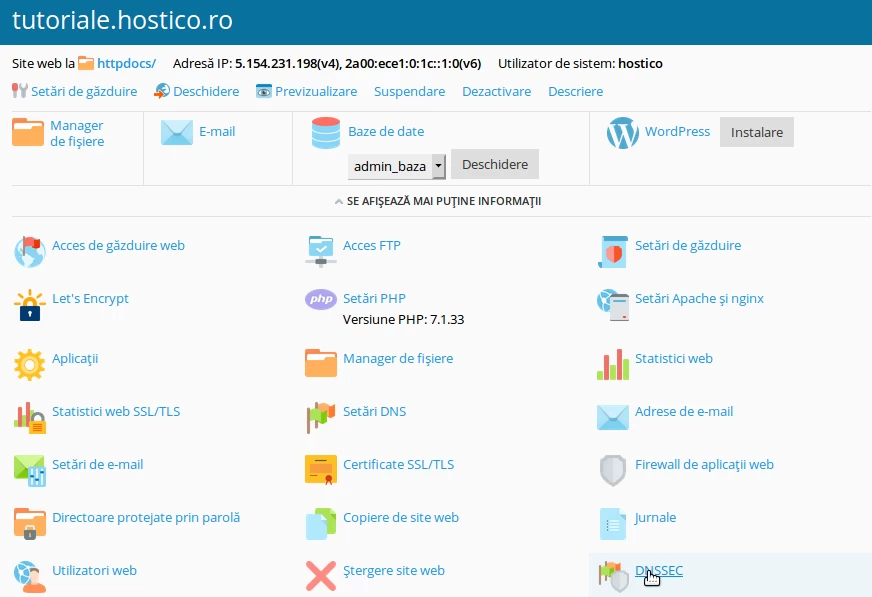Open the admin_baza database dropdown
This screenshot has height=597, width=872.
[397, 166]
